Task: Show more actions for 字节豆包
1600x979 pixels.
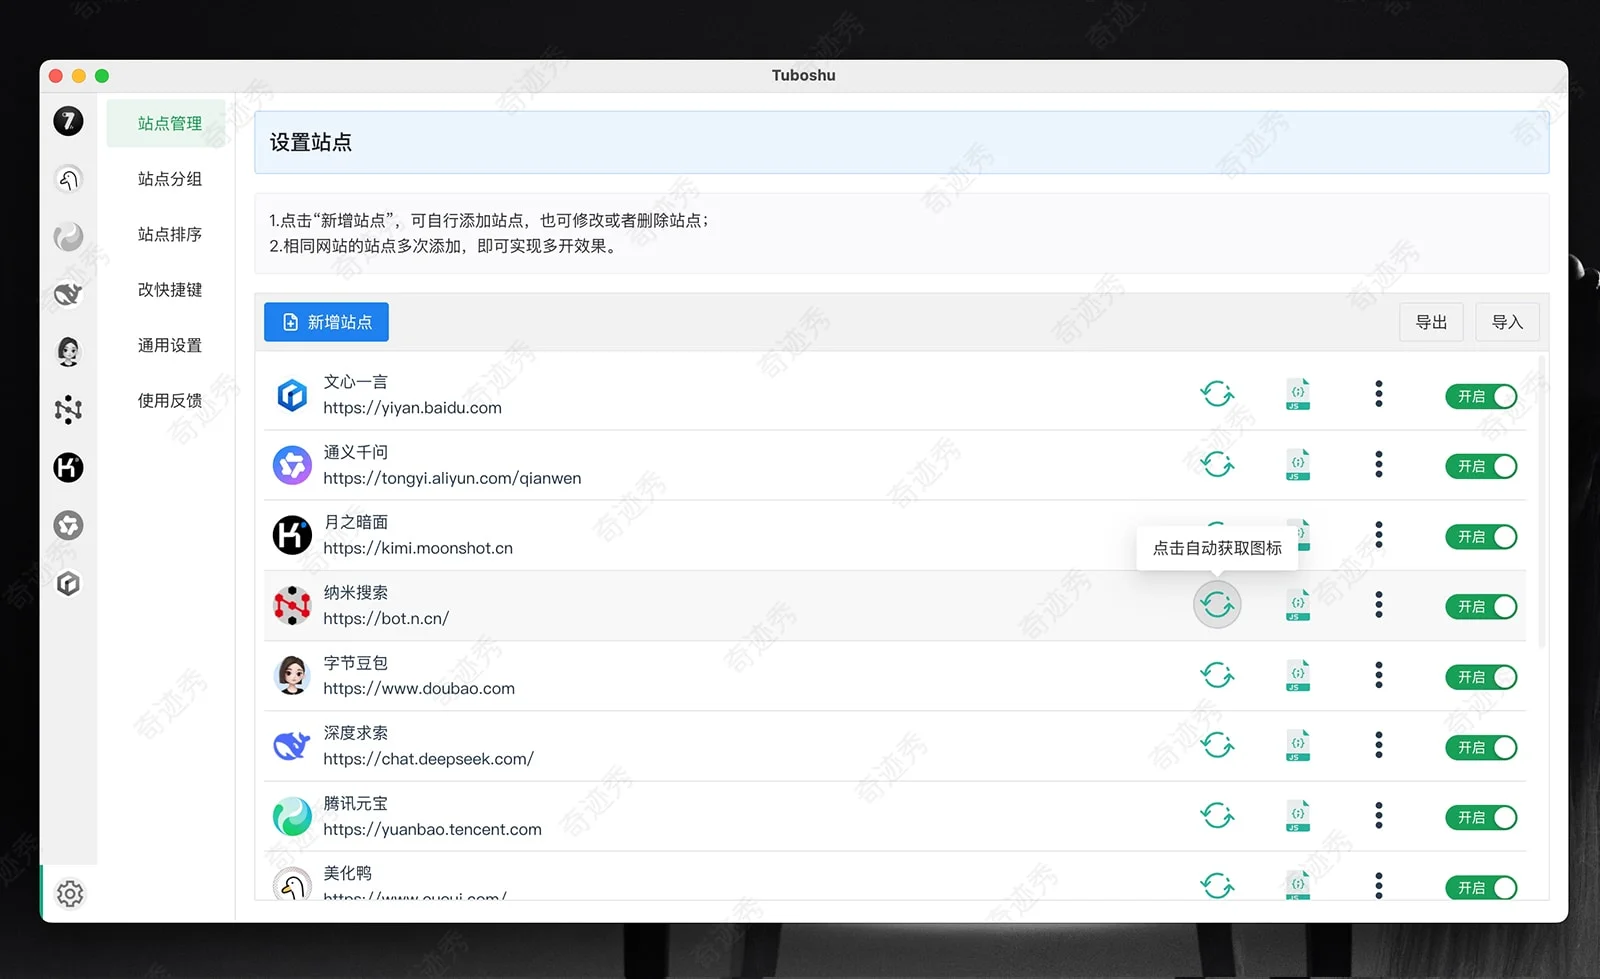Action: tap(1379, 676)
